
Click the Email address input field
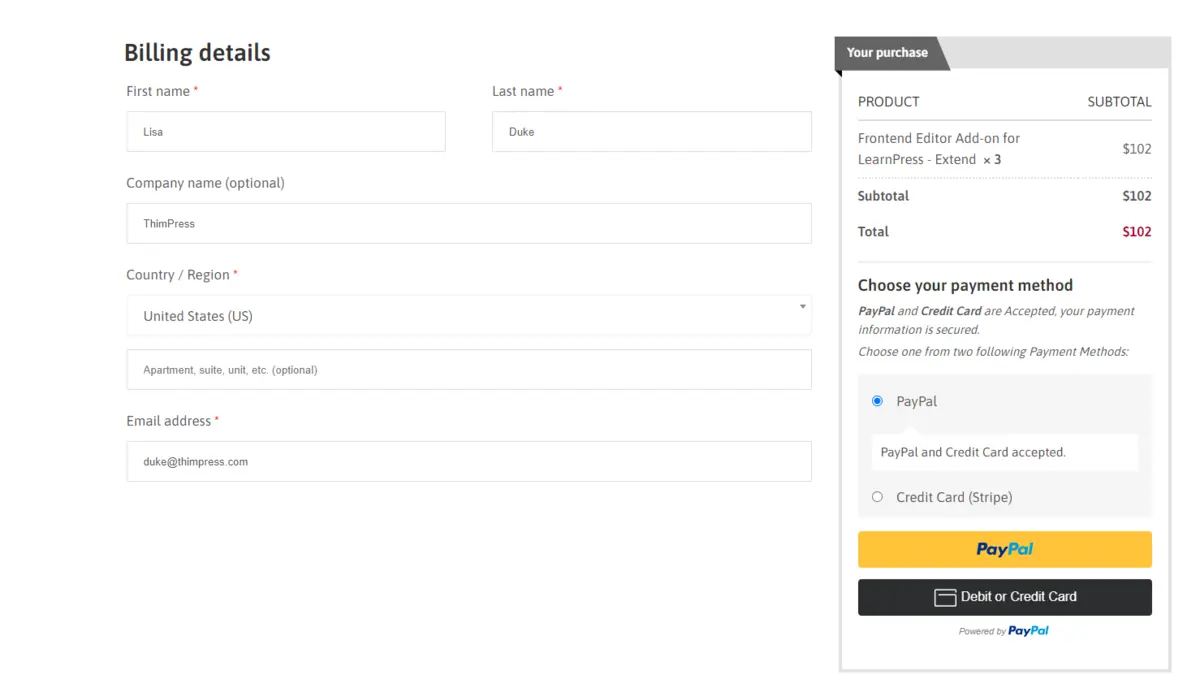(468, 461)
